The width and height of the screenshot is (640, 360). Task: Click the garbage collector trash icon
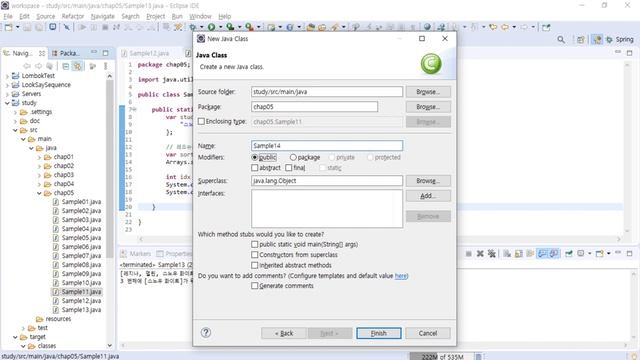[478, 356]
